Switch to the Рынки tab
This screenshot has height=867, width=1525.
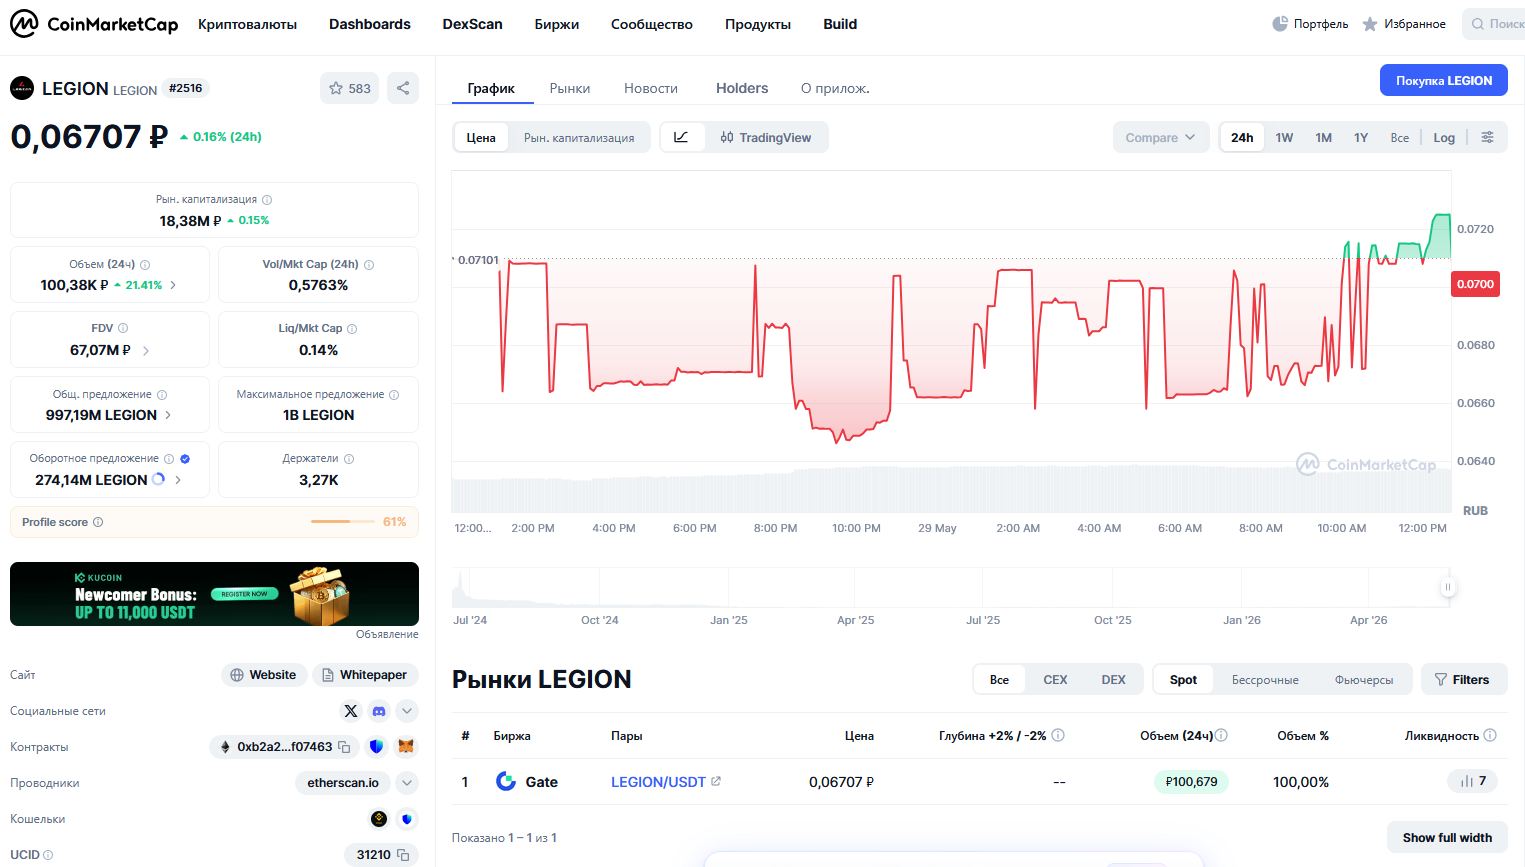570,88
